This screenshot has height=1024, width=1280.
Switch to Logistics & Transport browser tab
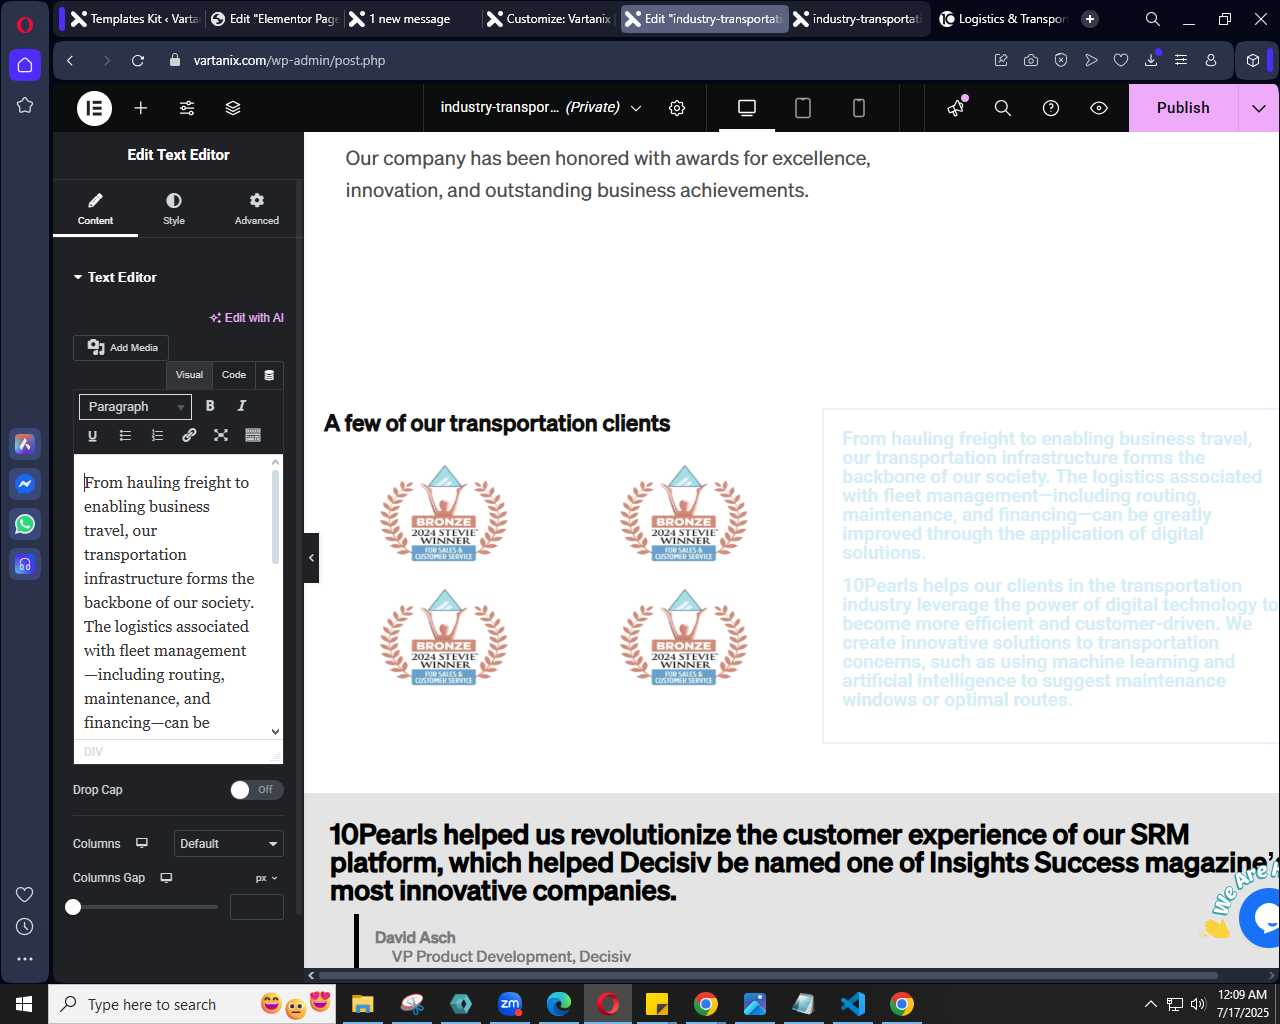[1003, 19]
